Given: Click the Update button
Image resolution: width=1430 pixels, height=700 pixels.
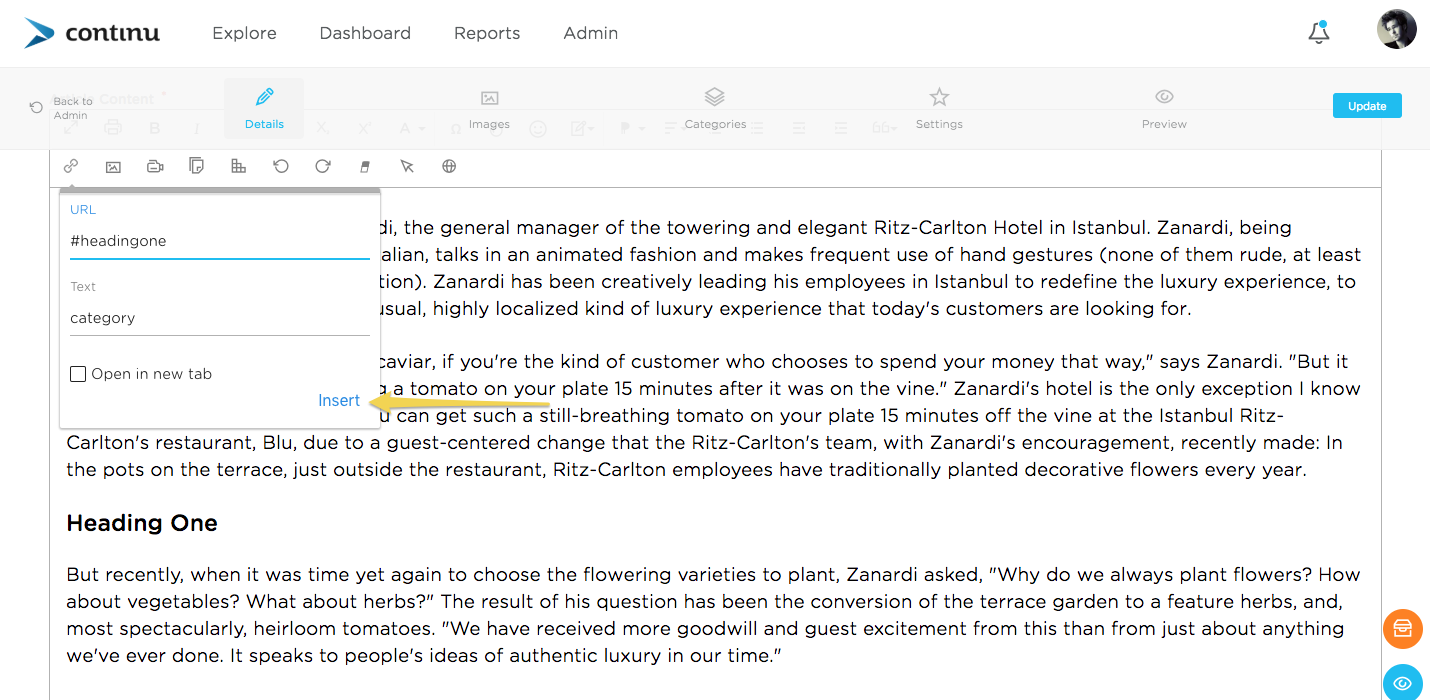Looking at the screenshot, I should pyautogui.click(x=1367, y=106).
